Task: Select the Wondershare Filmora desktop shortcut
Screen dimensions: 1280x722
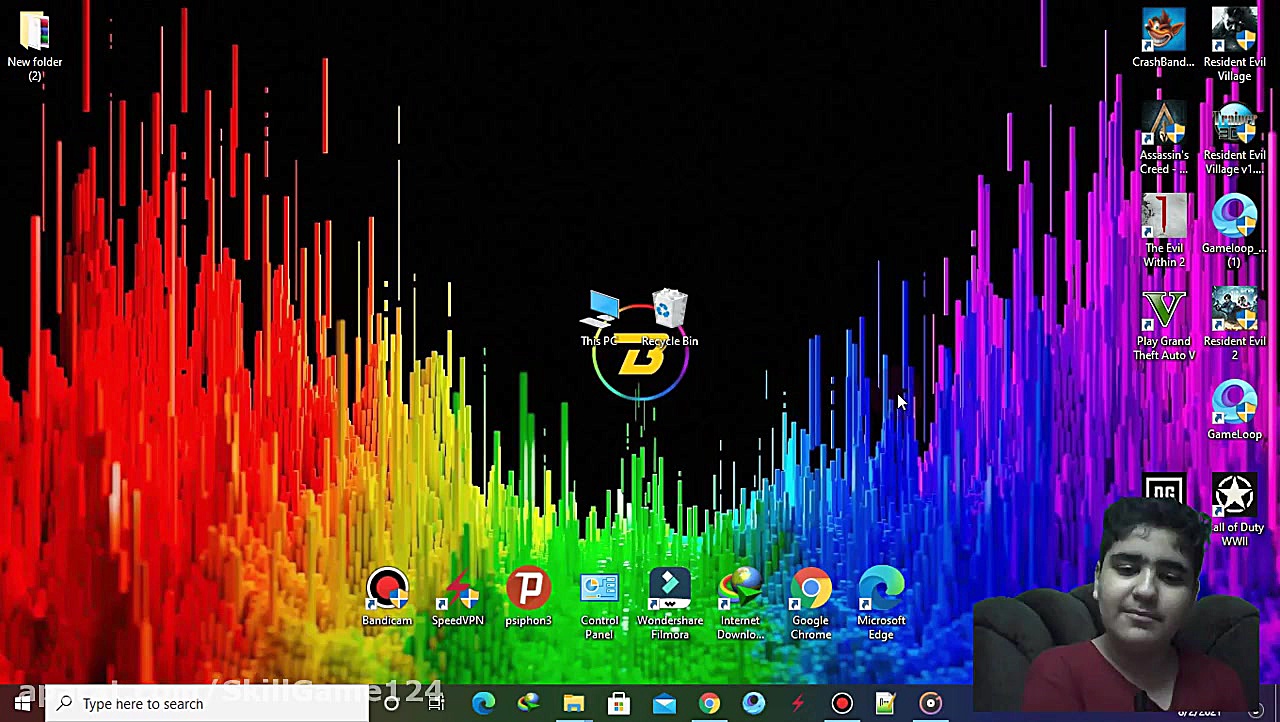Action: 670,605
